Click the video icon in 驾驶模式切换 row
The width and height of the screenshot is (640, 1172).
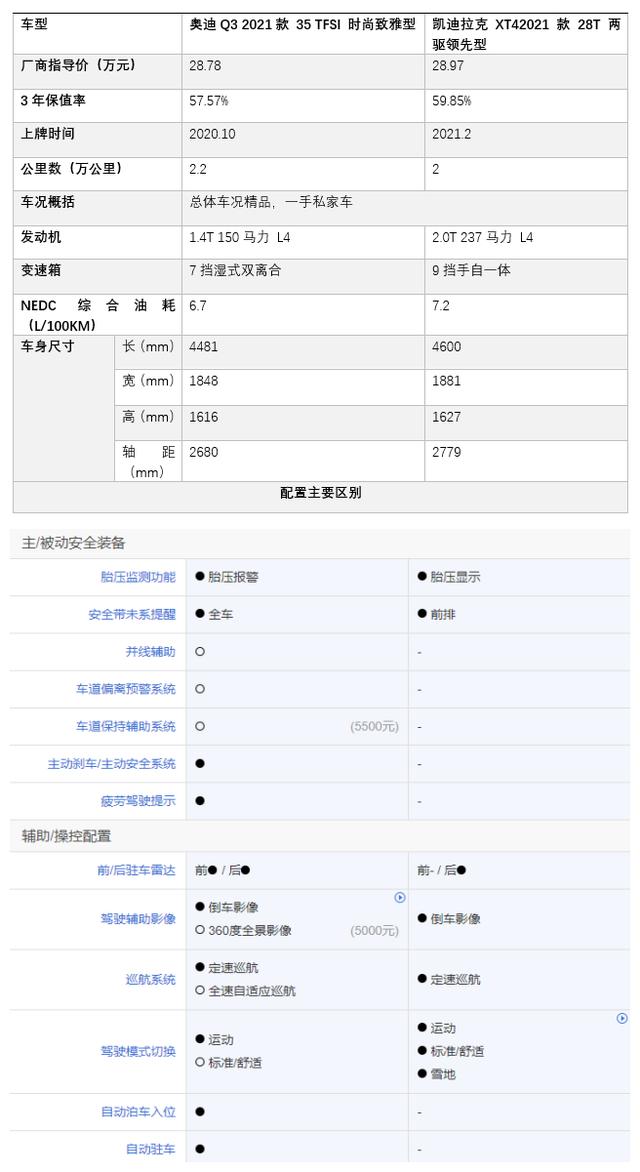[x=622, y=1018]
